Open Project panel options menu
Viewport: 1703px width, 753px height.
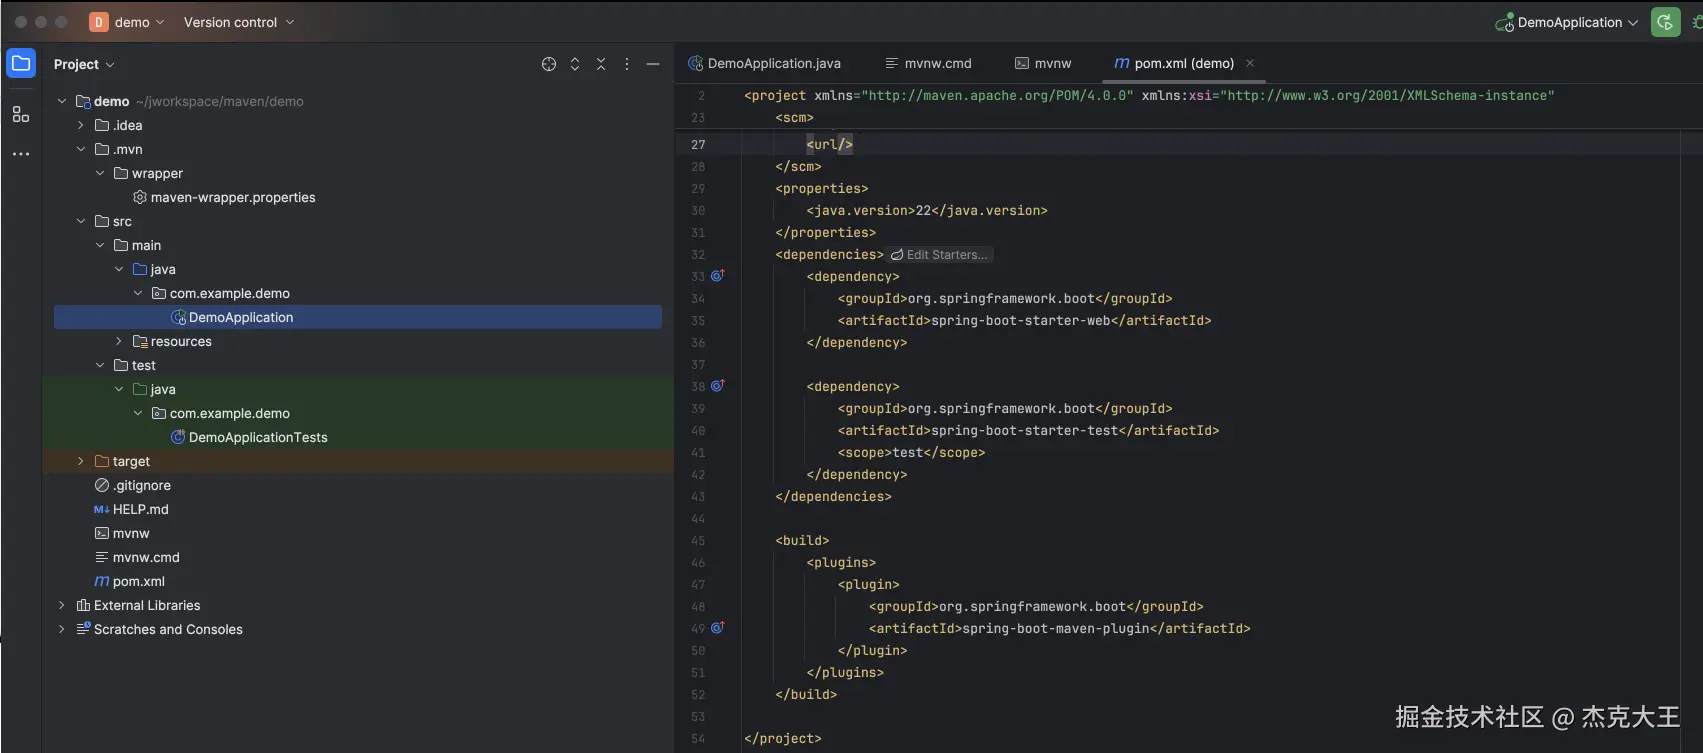(627, 64)
